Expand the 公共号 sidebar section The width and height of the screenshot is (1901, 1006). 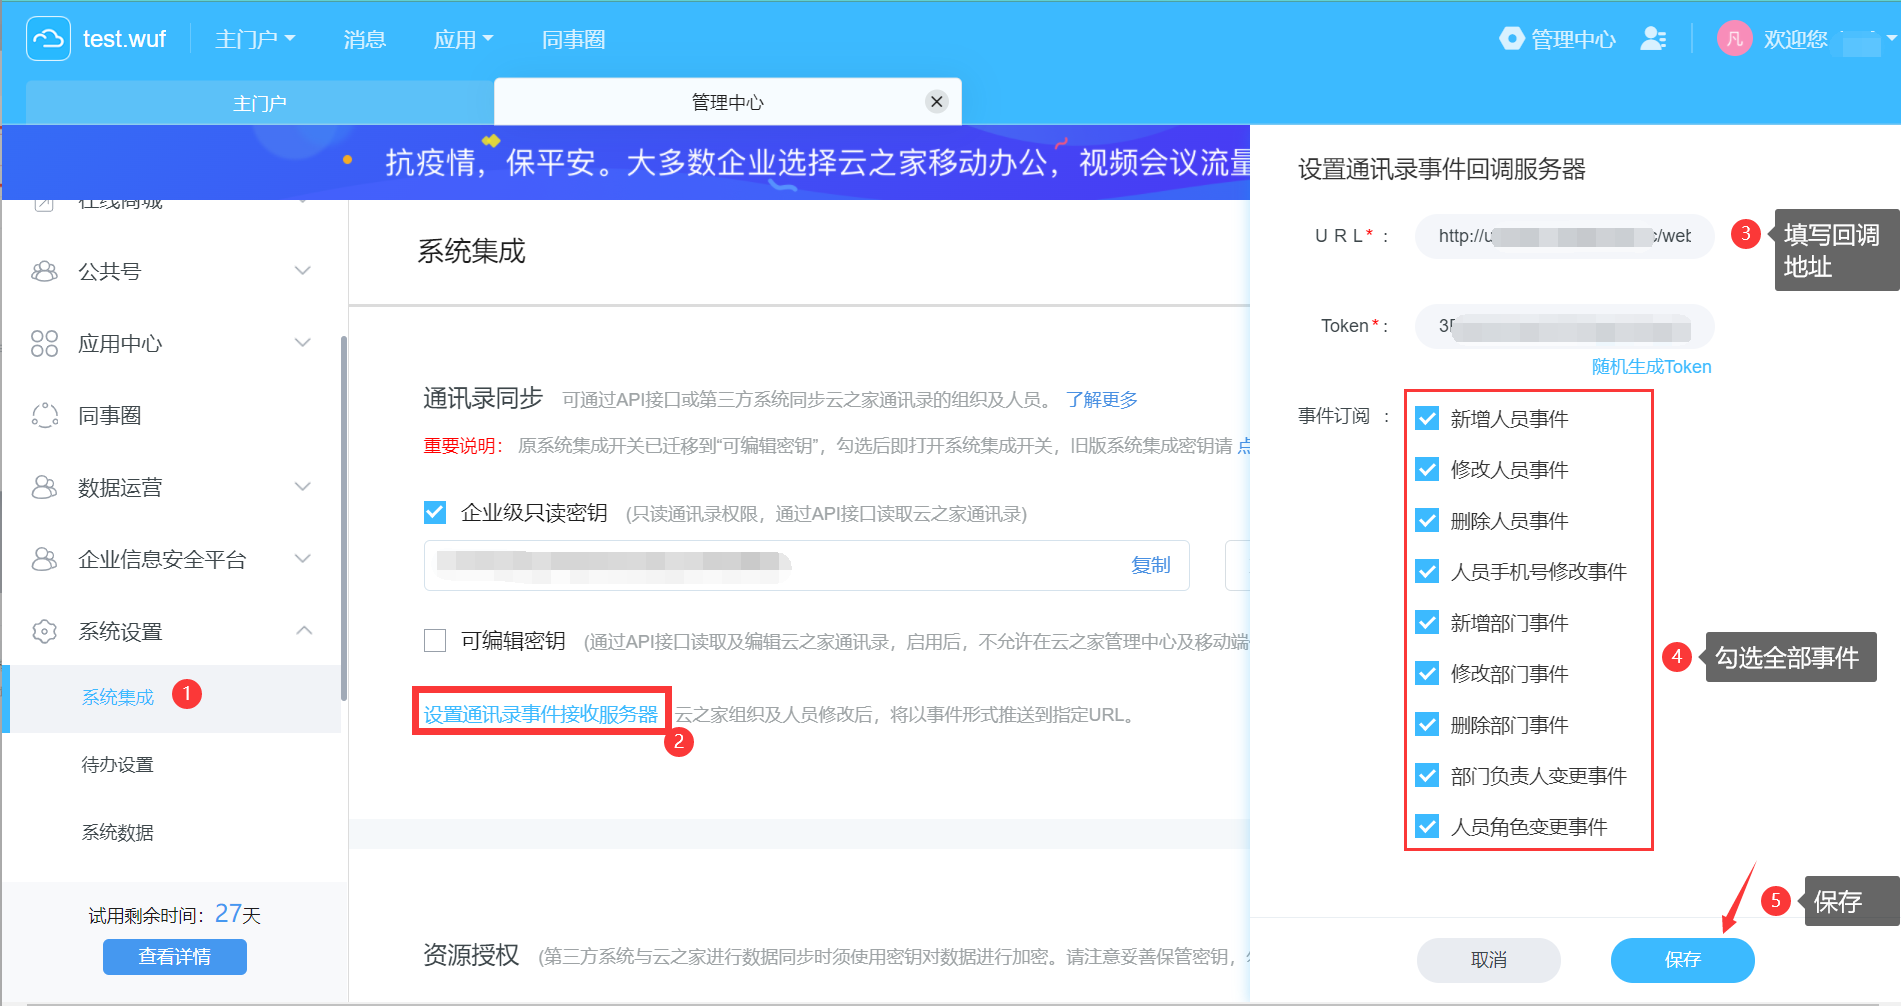tap(303, 271)
